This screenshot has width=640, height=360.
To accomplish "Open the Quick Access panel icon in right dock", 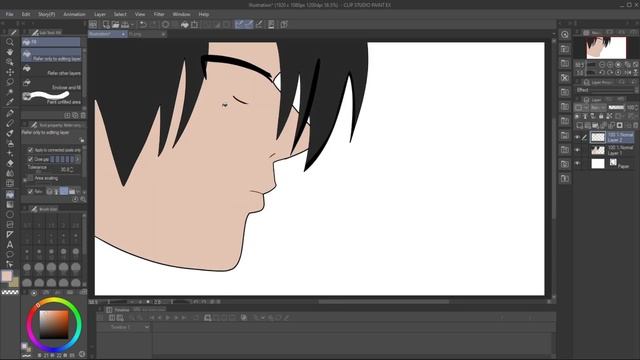I will [565, 34].
